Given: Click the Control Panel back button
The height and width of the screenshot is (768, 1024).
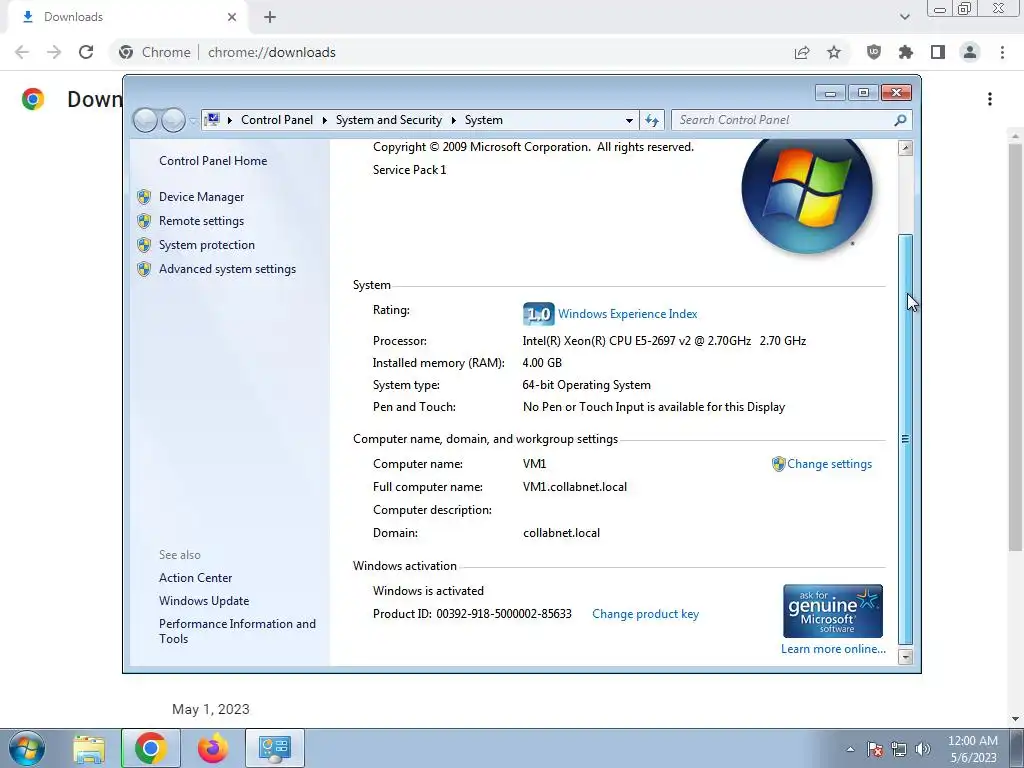Looking at the screenshot, I should [145, 120].
